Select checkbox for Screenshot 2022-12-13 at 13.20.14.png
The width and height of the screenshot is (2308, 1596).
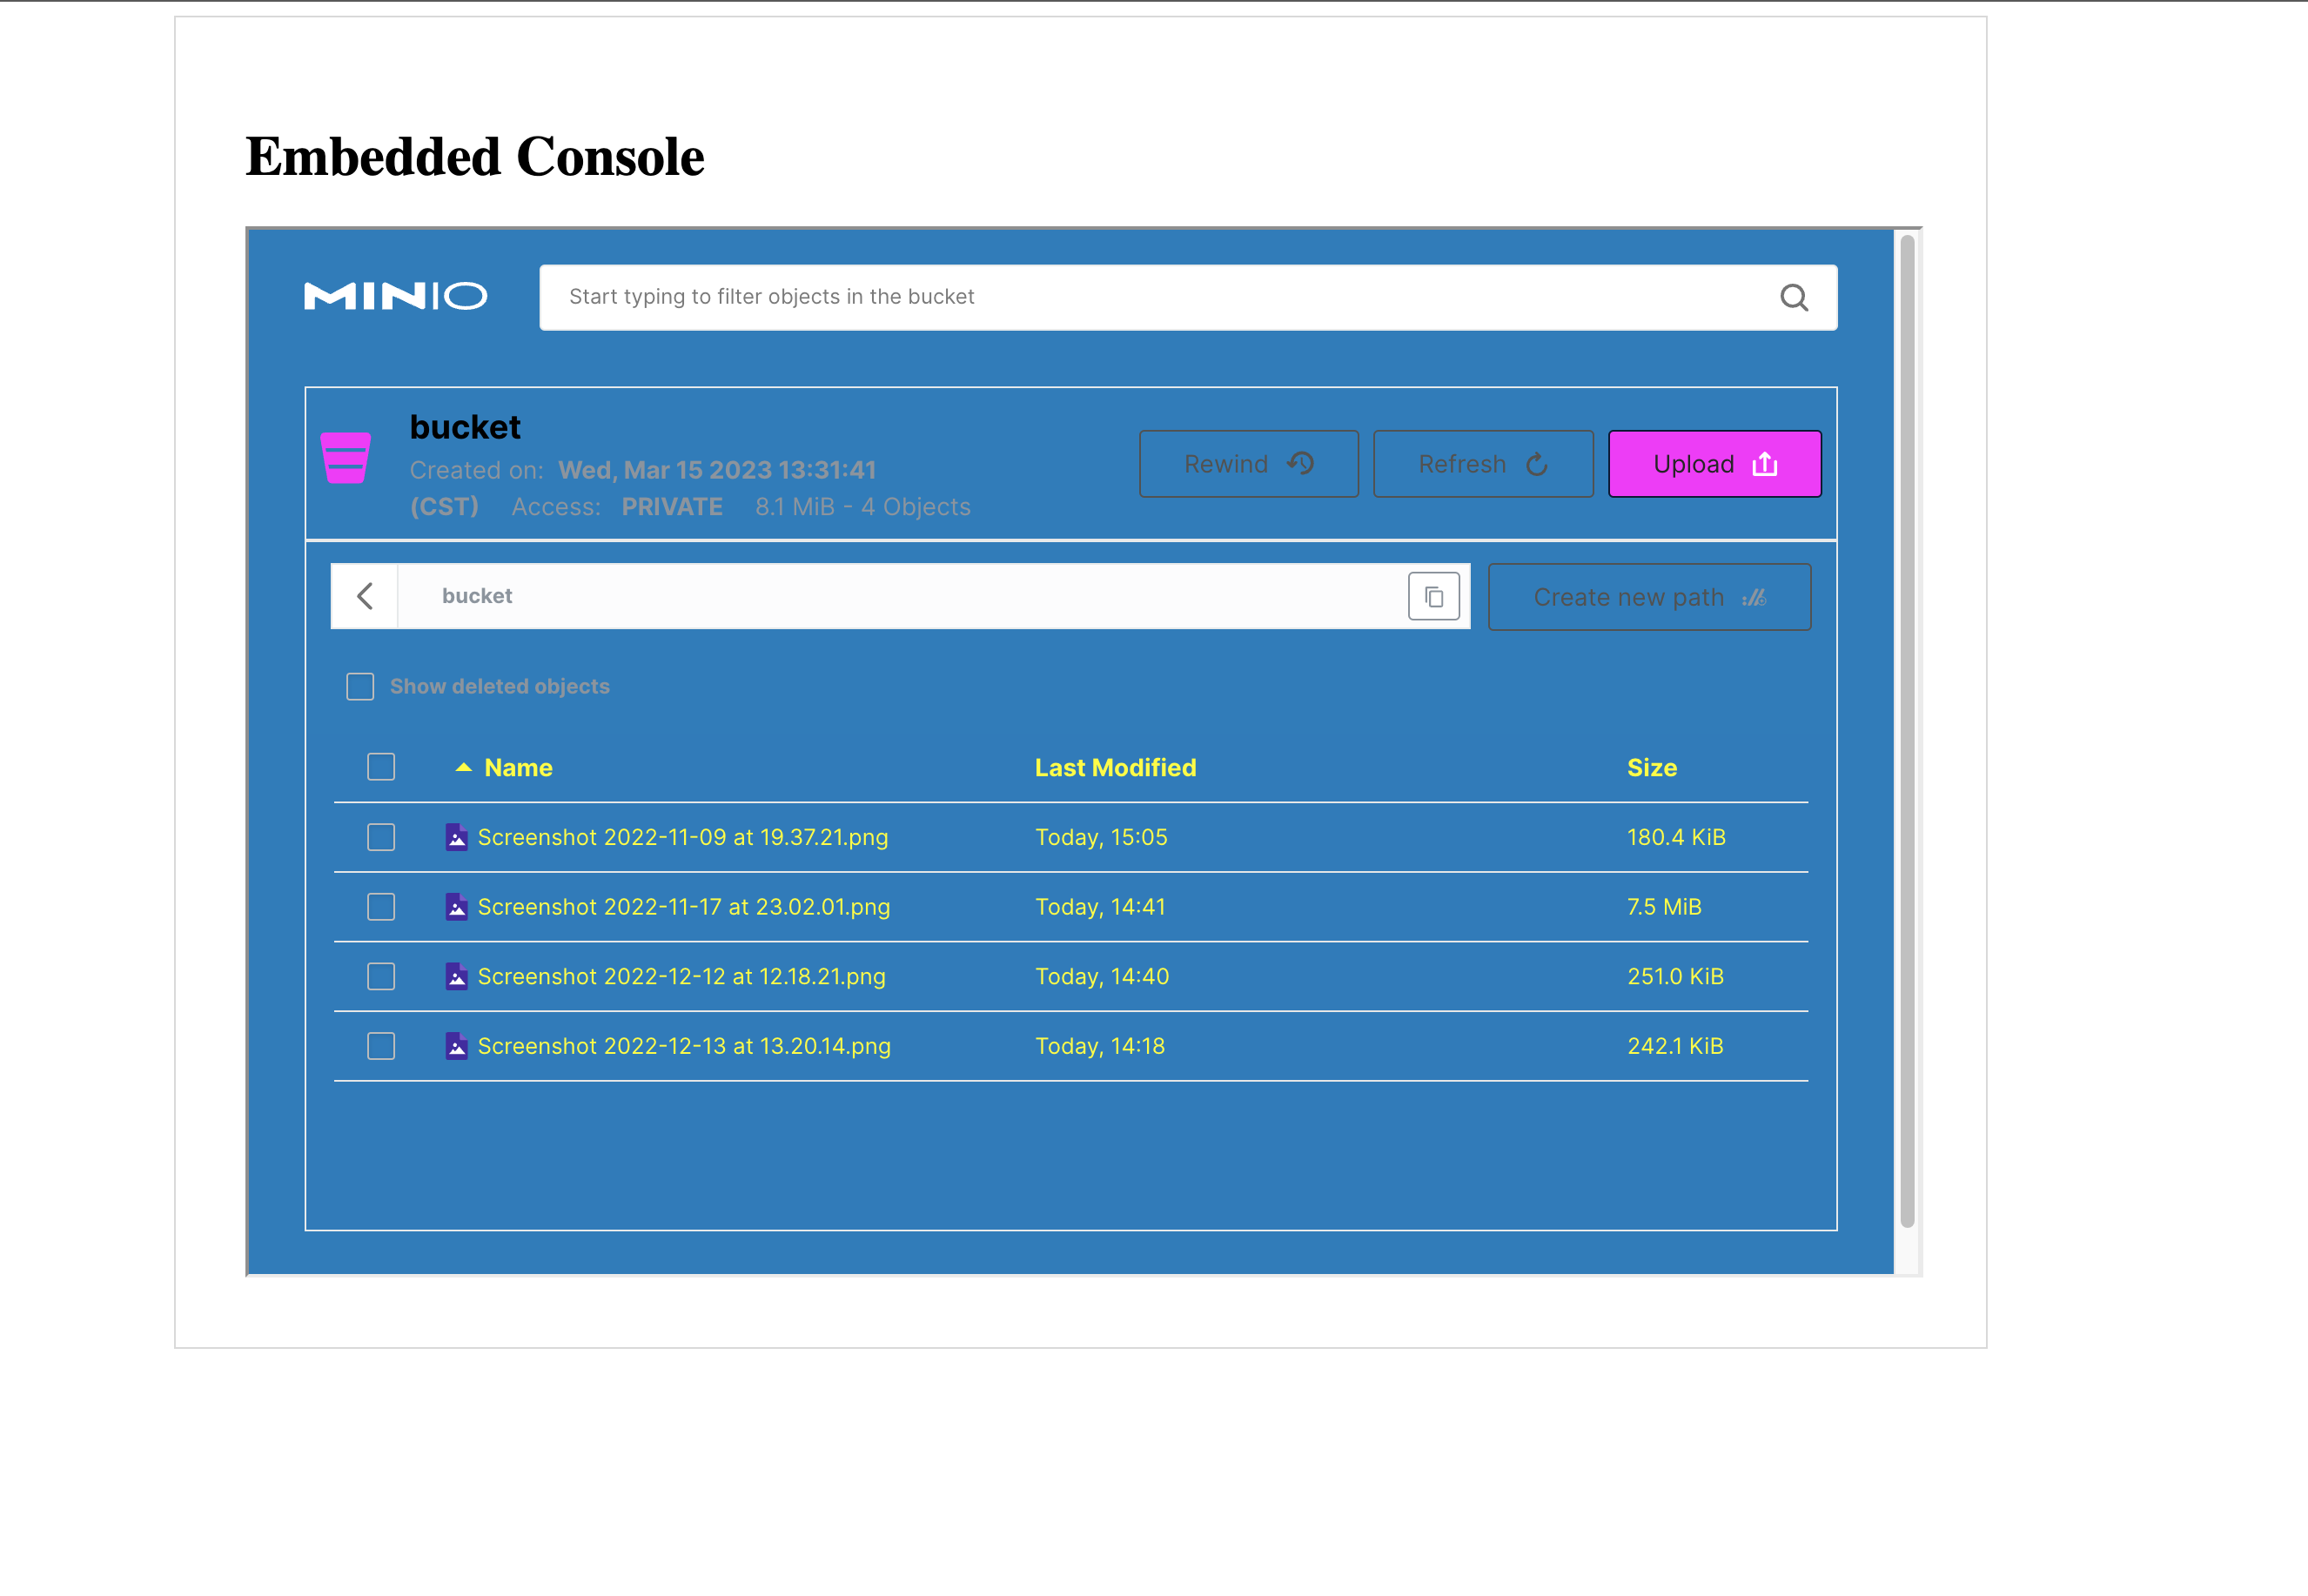pos(381,1046)
